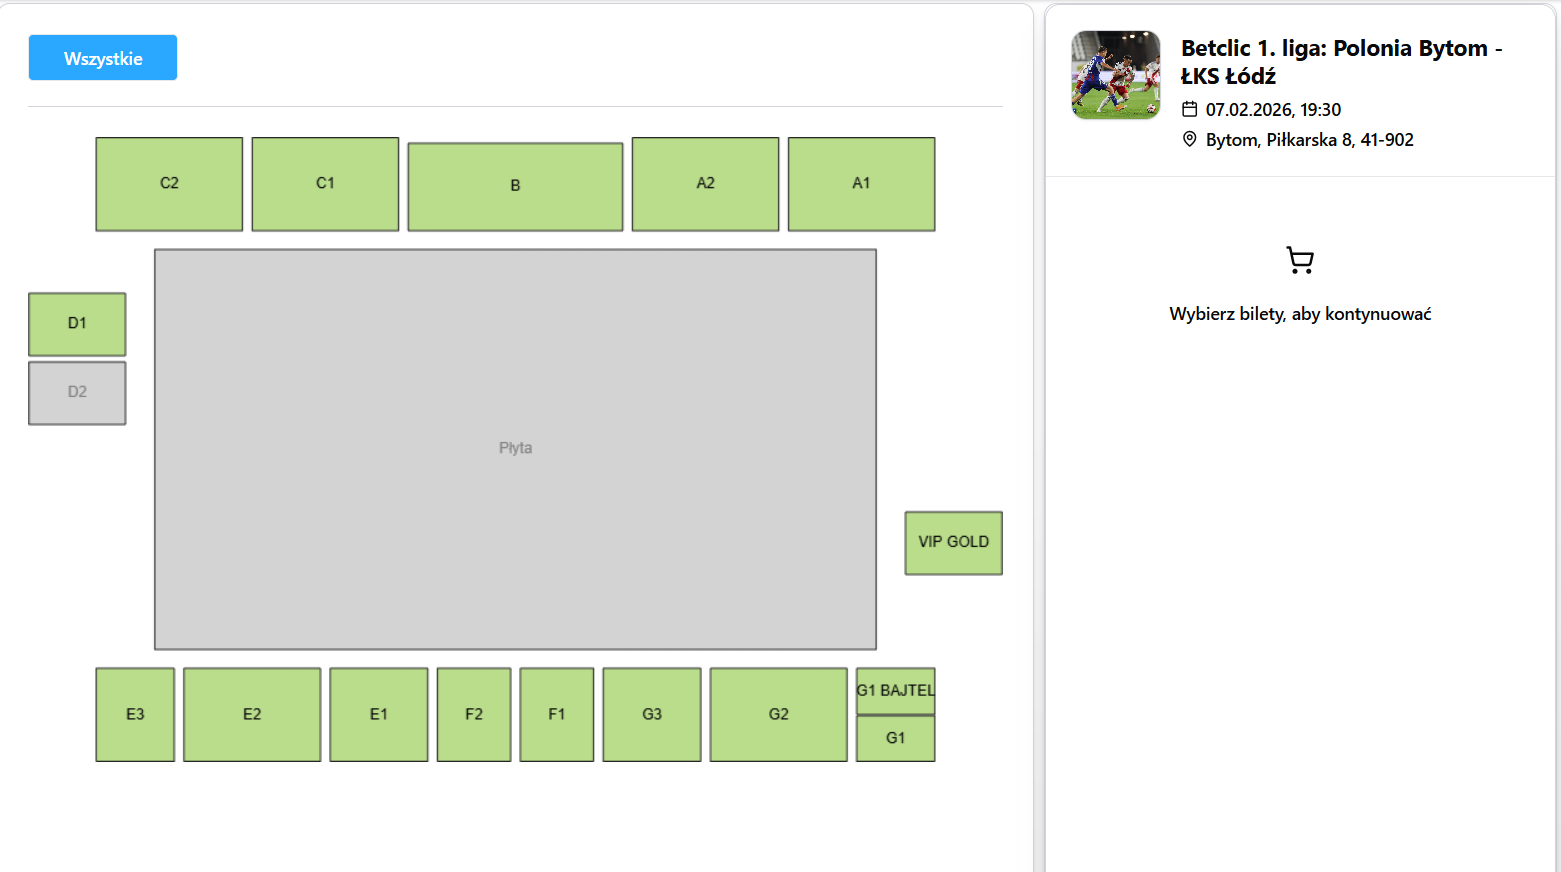
Task: Pick sector A2 on the map
Action: pyautogui.click(x=705, y=184)
